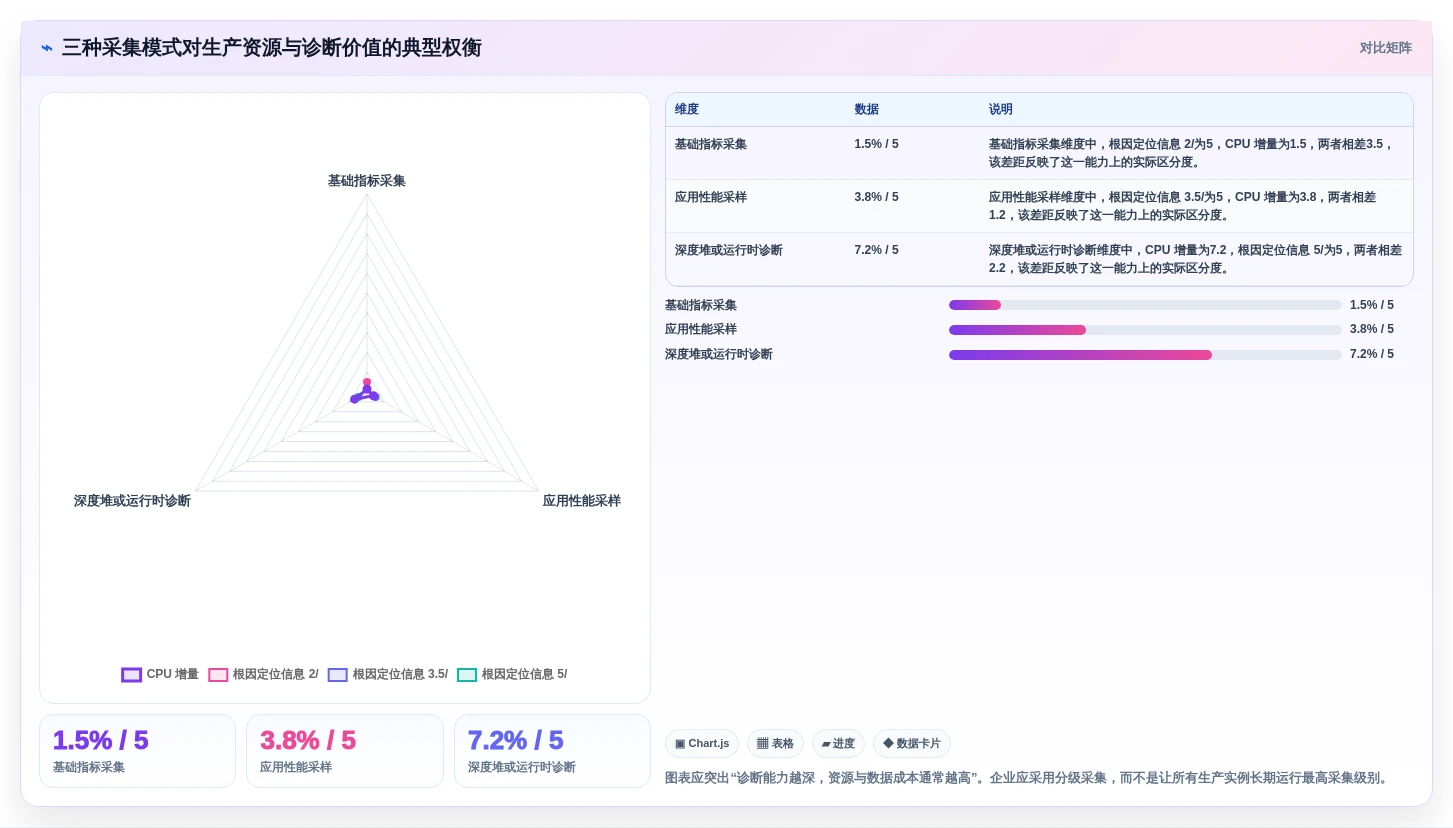The image size is (1453, 828).
Task: Click the radar axis label 基础指标采集
Action: pyautogui.click(x=367, y=181)
